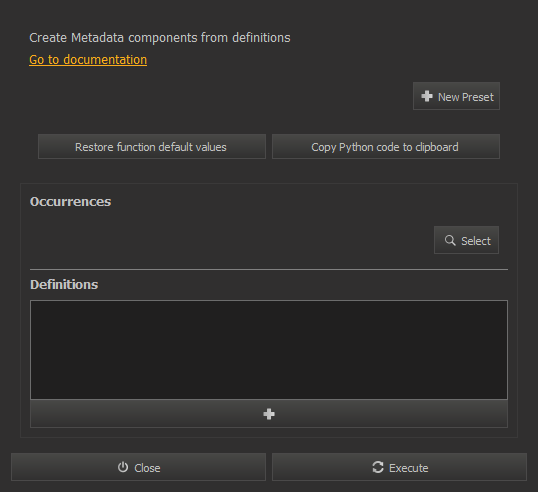Screen dimensions: 538x492
Task: Click the separator line above Definitions
Action: click(x=269, y=270)
